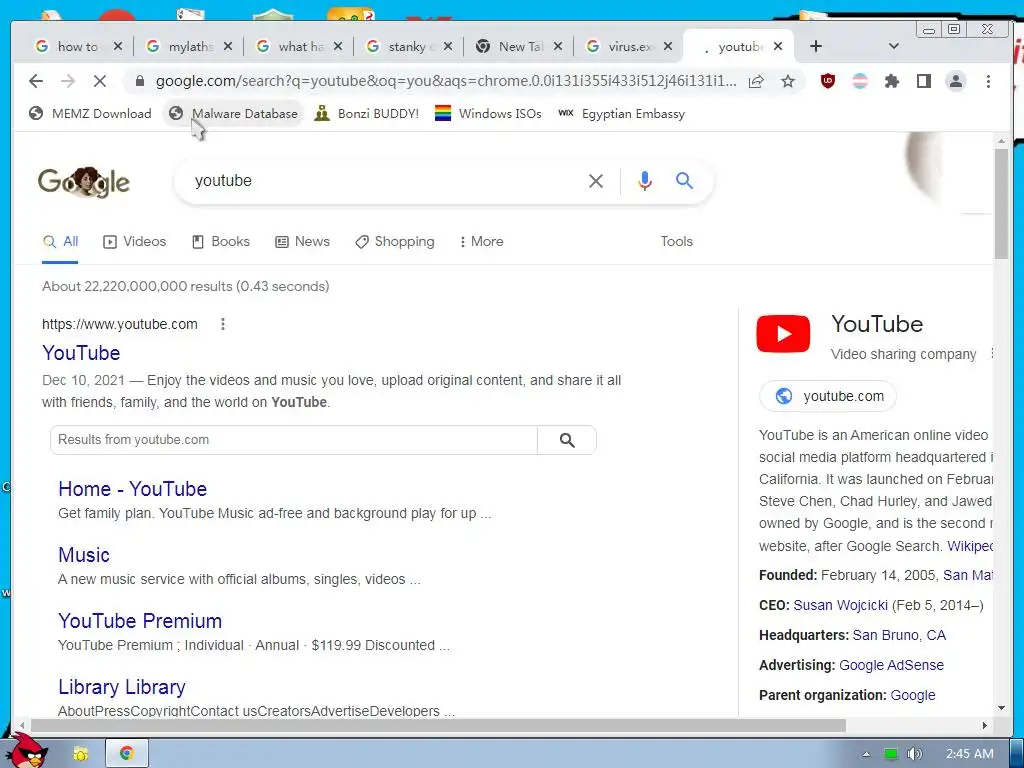Open San Bruno, CA headquarters link

click(899, 635)
